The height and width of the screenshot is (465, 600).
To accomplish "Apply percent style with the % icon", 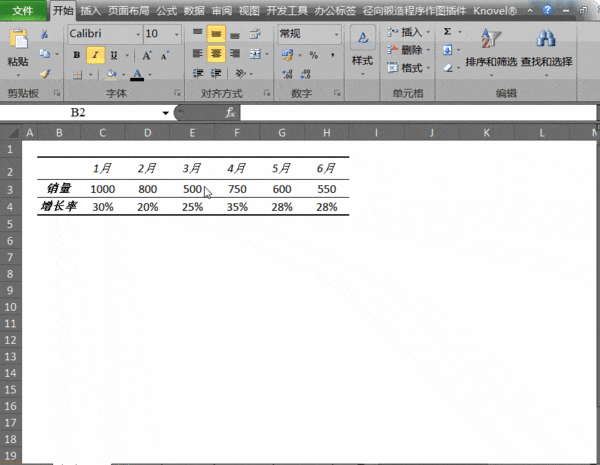I will tap(314, 55).
